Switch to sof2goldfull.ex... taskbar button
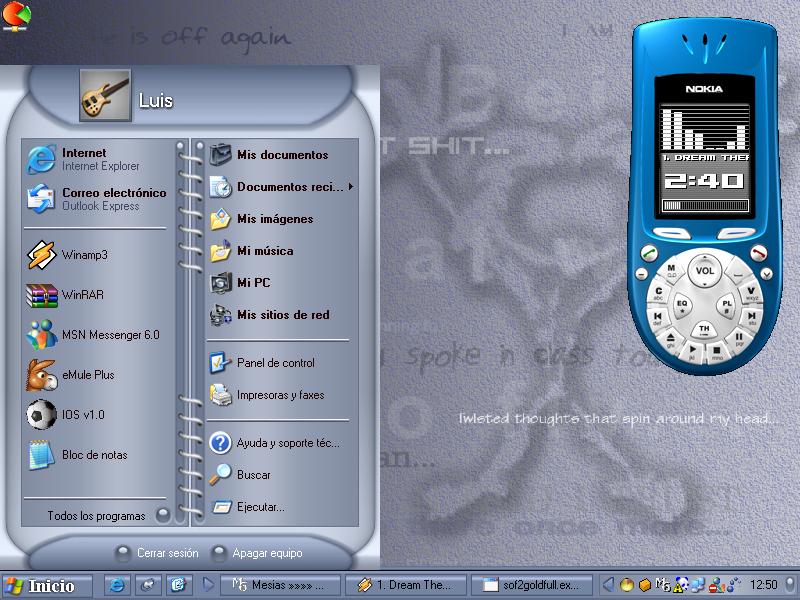Image resolution: width=800 pixels, height=600 pixels. point(532,585)
